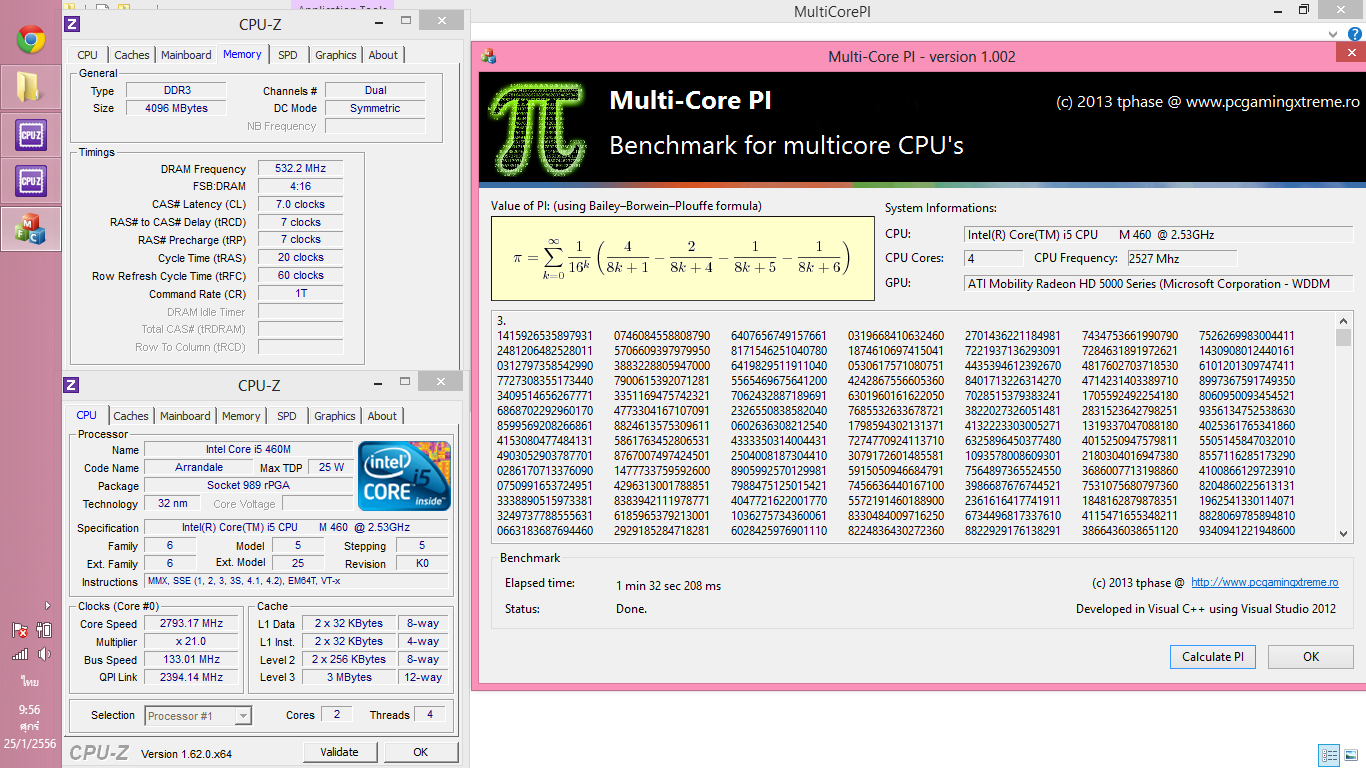Activate the Multi-Core PI taskbar icon
The height and width of the screenshot is (768, 1366).
click(30, 228)
